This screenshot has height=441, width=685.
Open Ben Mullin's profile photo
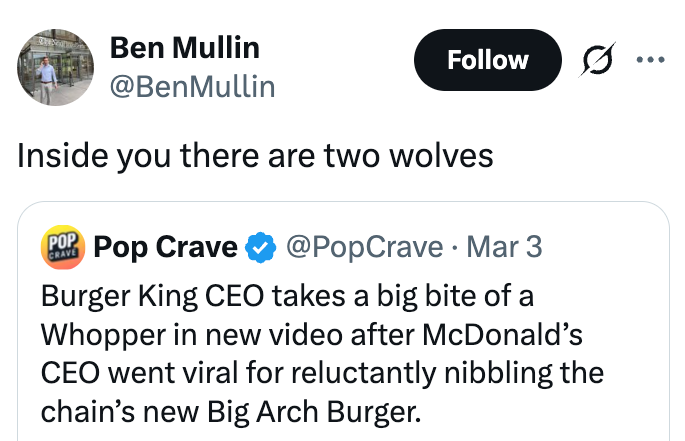[55, 67]
